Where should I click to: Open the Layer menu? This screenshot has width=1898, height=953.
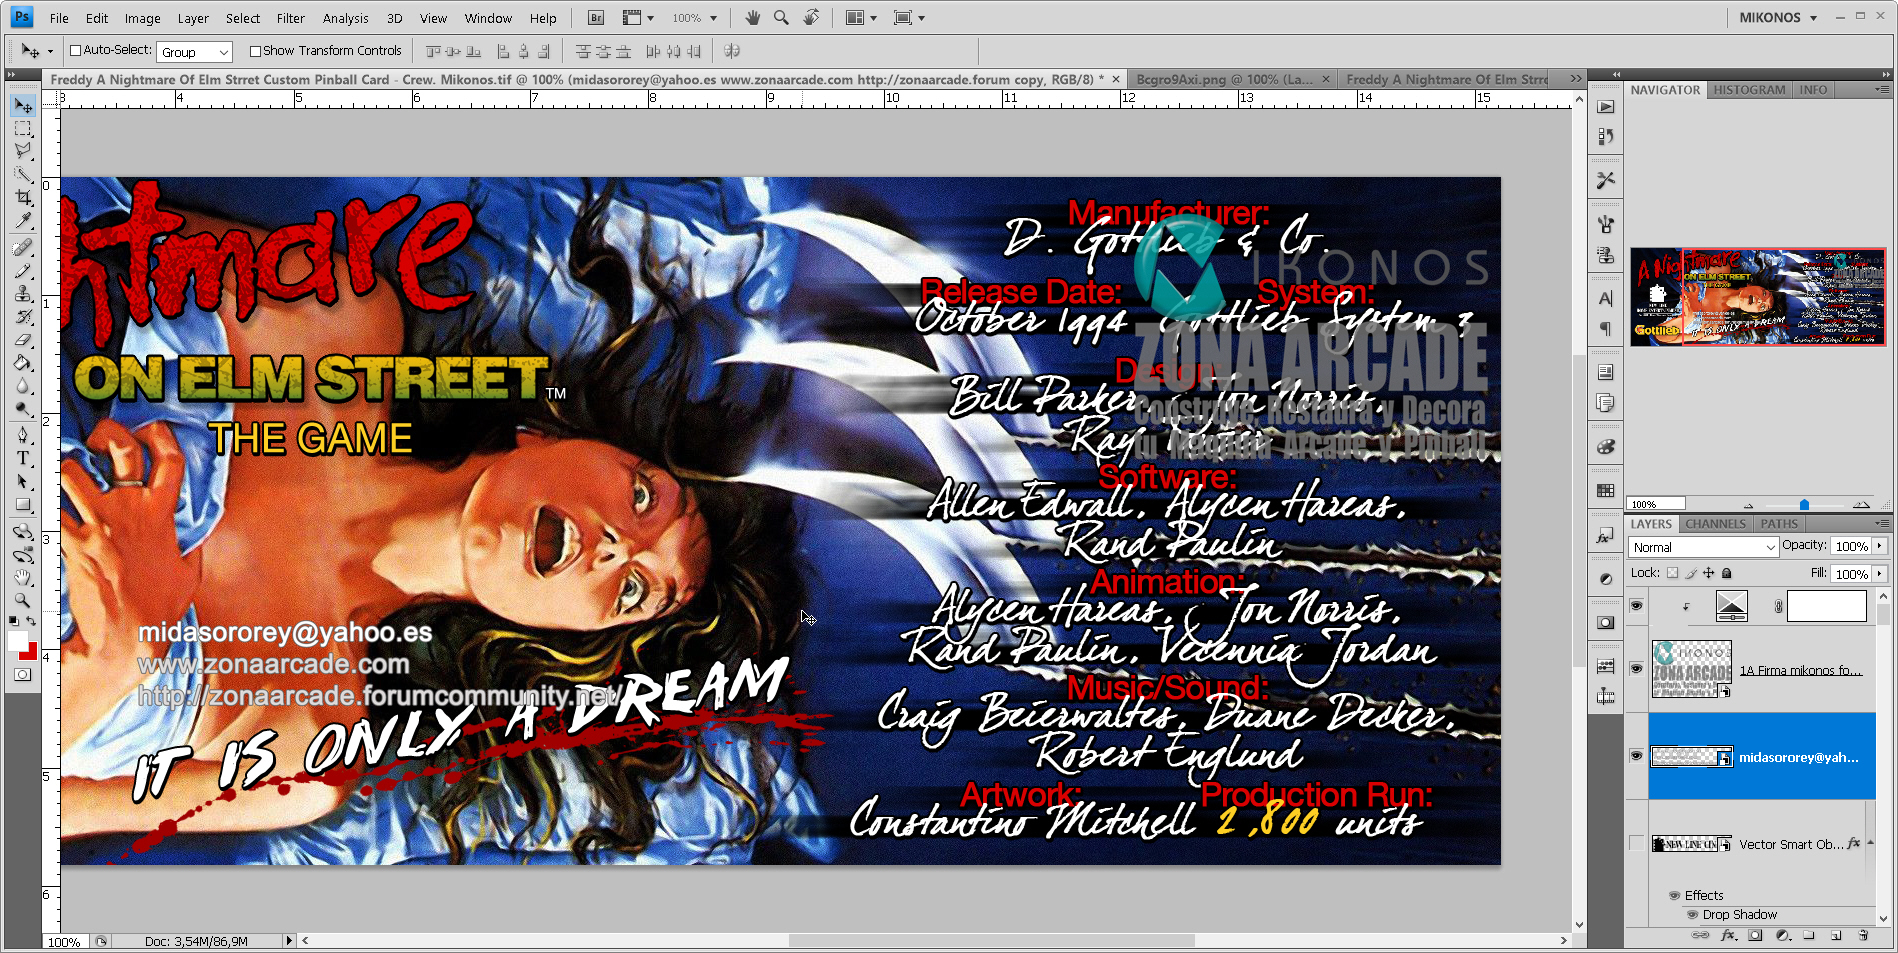point(193,18)
